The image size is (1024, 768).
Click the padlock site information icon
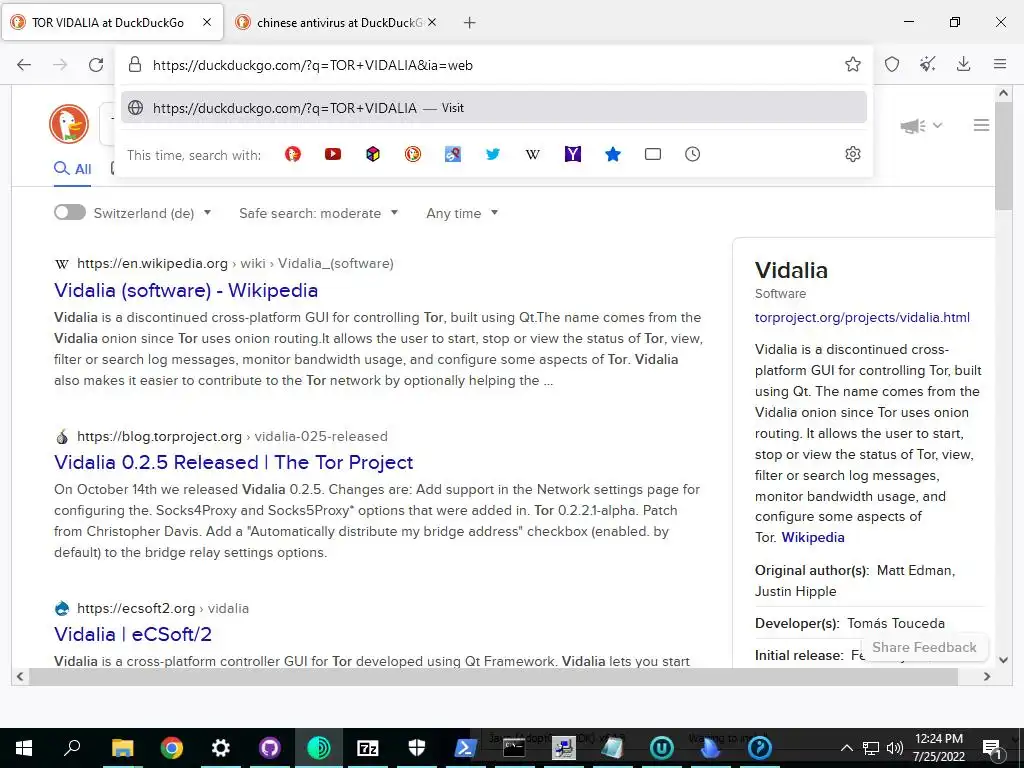[135, 65]
